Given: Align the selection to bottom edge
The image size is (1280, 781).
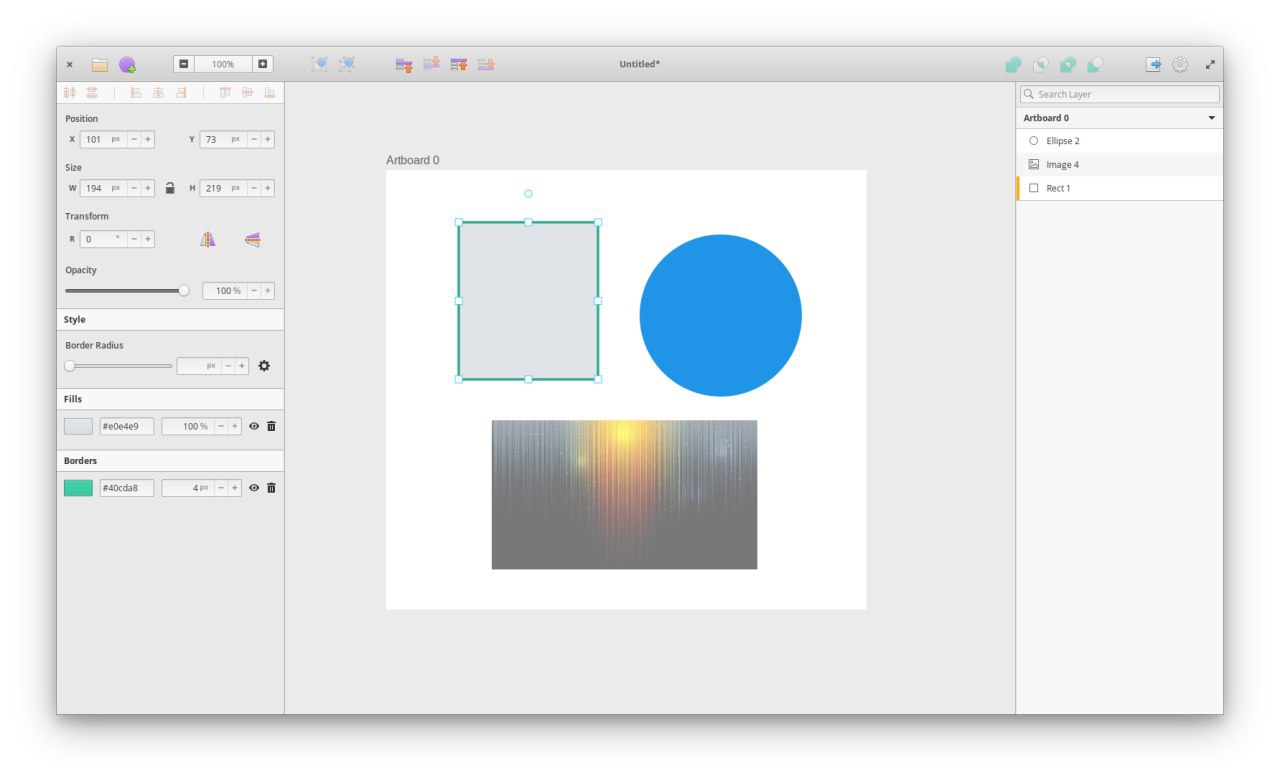Looking at the screenshot, I should tap(269, 92).
